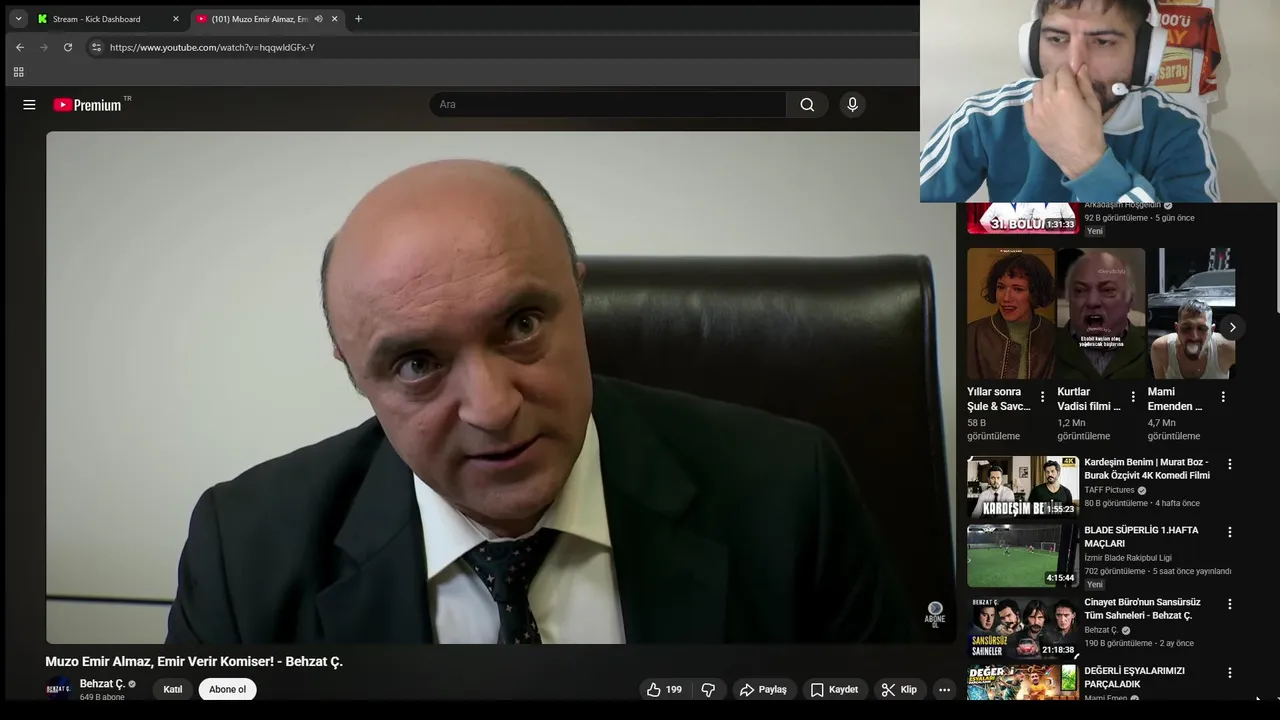
Task: Open options for Kurtlar Vadisi short
Action: [x=1132, y=397]
